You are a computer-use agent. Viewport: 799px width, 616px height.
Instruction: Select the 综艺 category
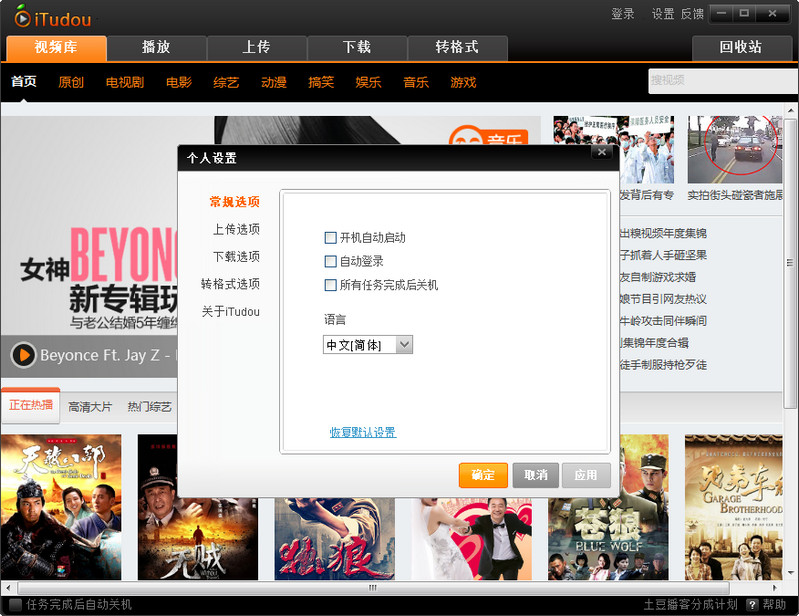(226, 82)
